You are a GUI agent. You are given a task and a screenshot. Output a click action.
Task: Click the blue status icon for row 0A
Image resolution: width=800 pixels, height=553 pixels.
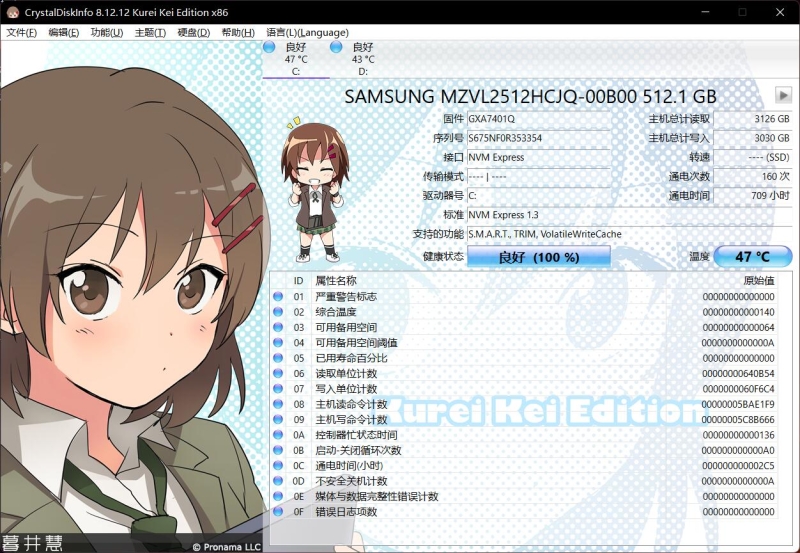point(278,435)
